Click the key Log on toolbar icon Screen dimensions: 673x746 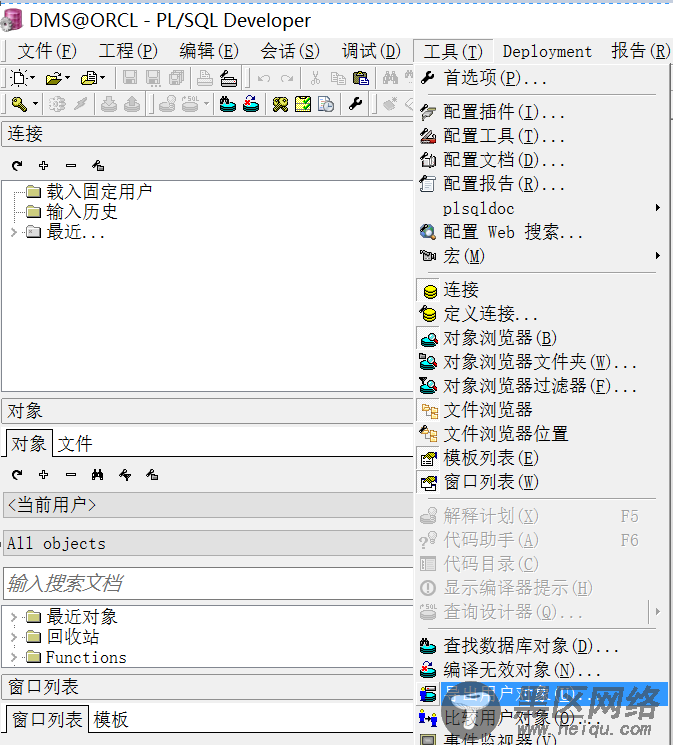(20, 104)
